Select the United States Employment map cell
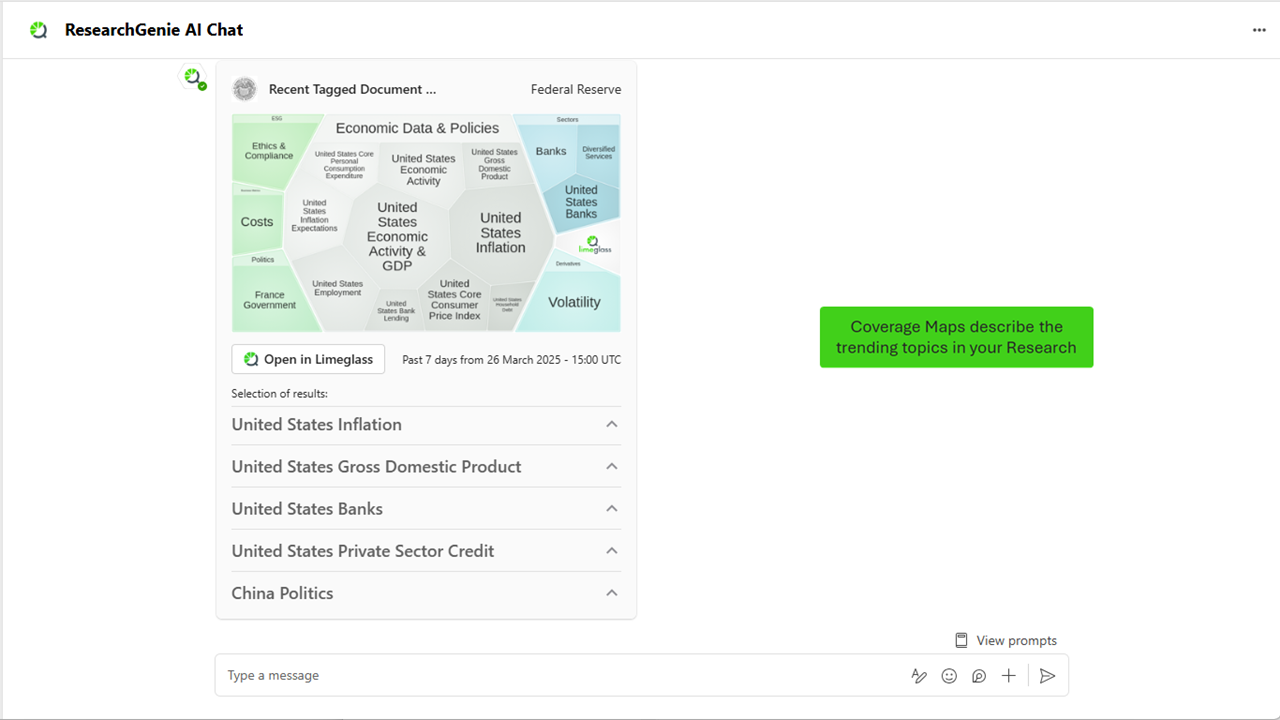This screenshot has height=720, width=1280. coord(337,288)
